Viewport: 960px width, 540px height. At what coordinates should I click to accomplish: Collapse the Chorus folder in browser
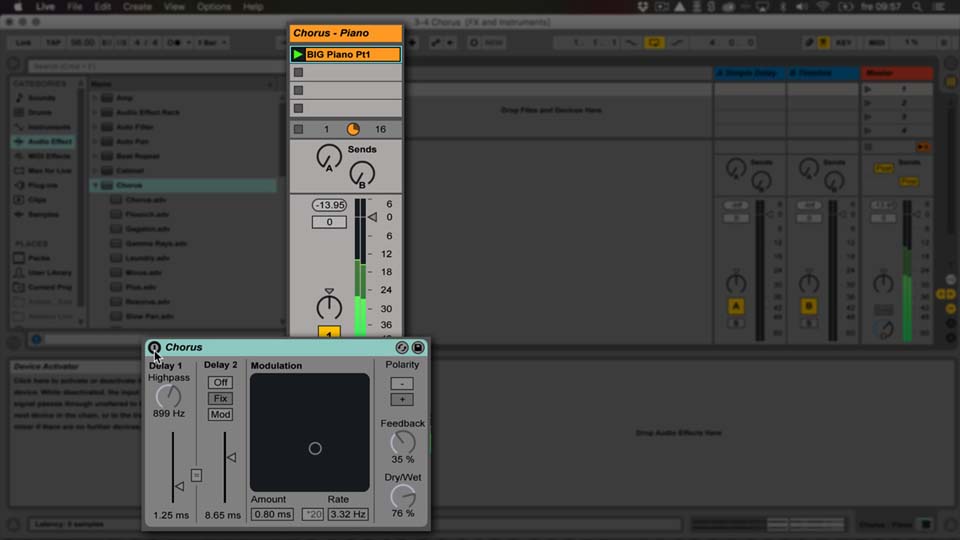click(95, 185)
